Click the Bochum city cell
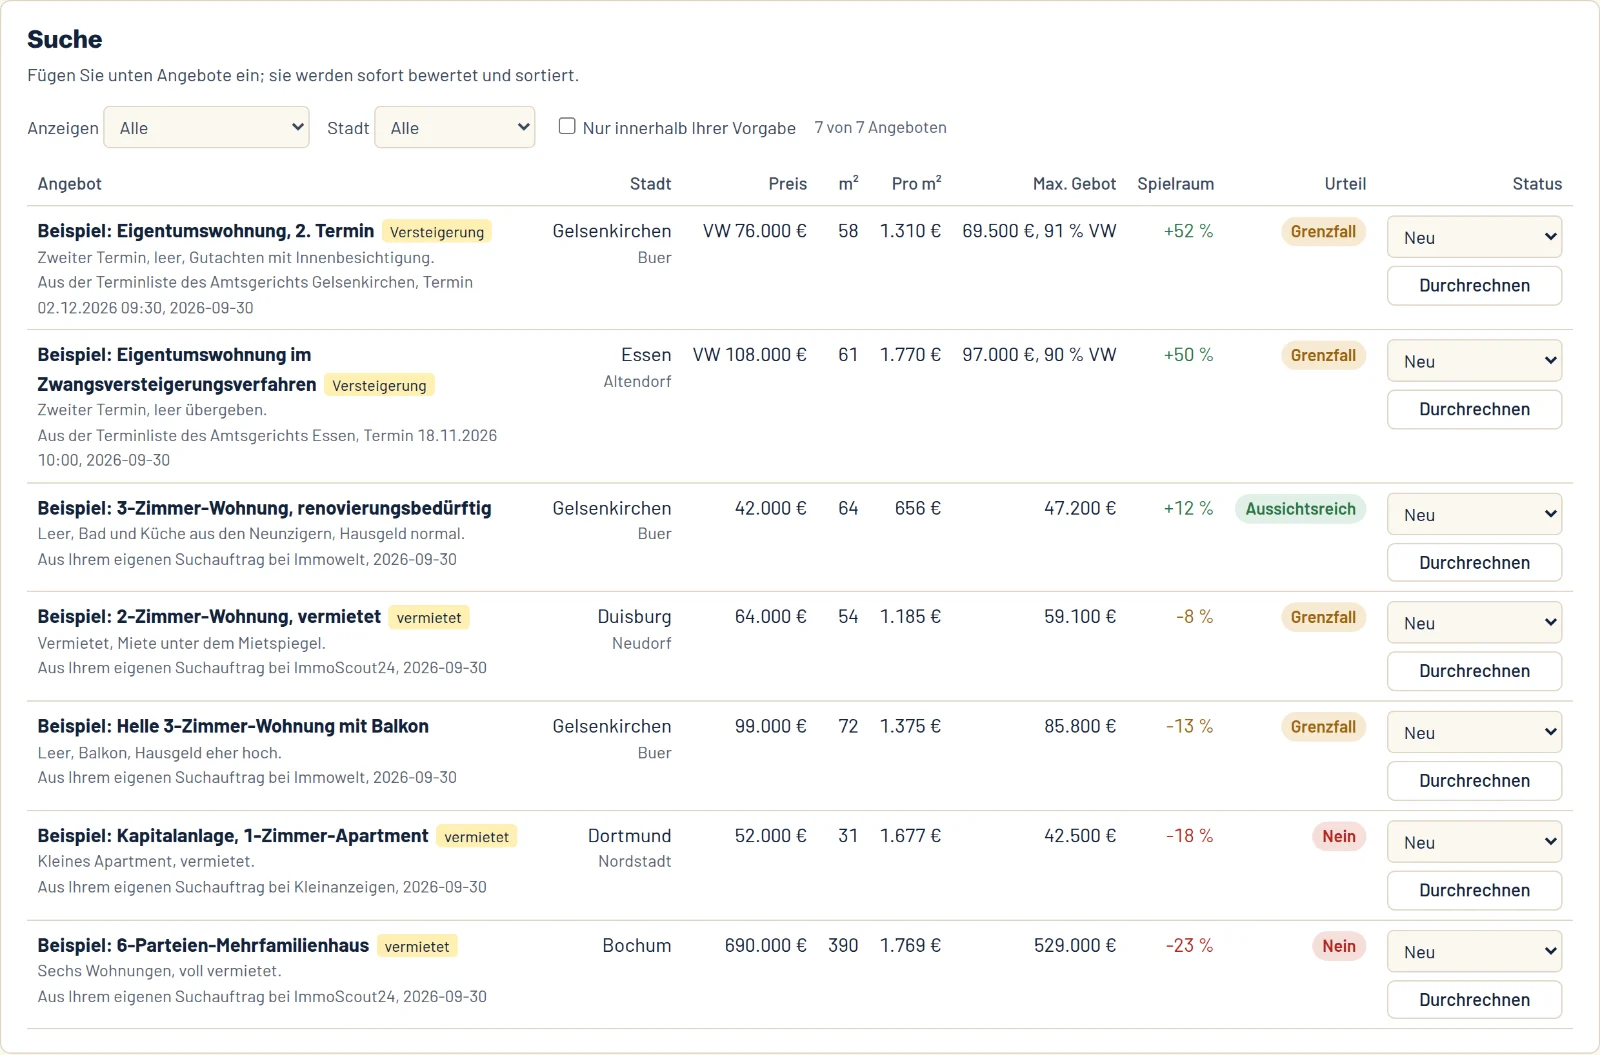The width and height of the screenshot is (1600, 1055). click(637, 946)
